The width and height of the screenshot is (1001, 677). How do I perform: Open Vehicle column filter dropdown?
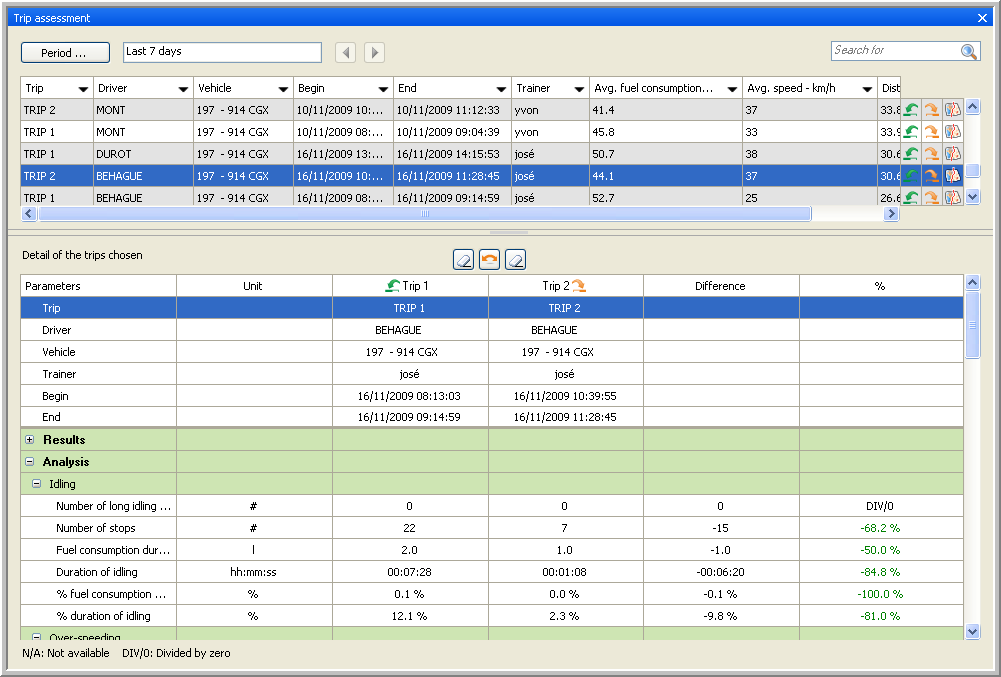click(x=283, y=89)
